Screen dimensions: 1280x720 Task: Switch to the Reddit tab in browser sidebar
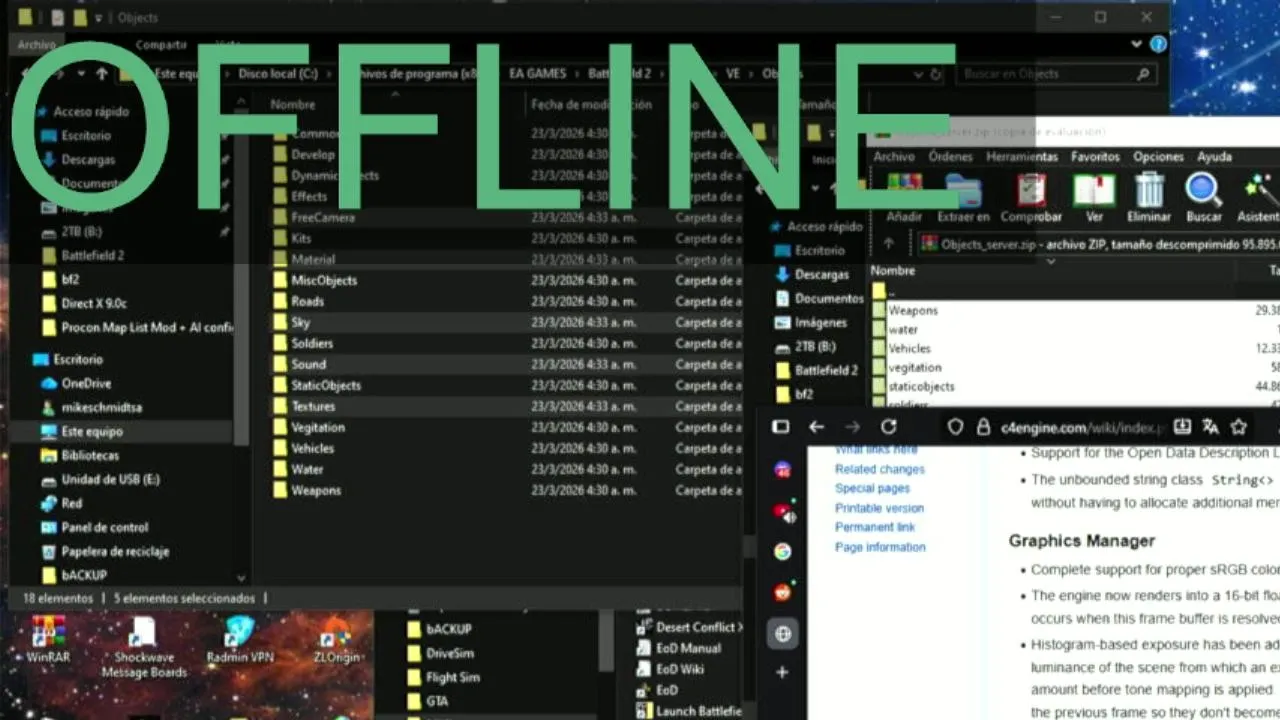click(782, 592)
